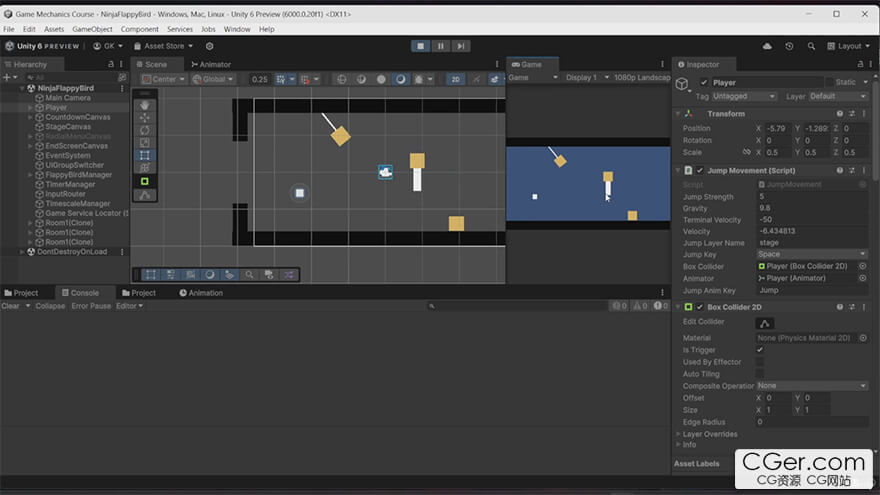Toggle Player object active checkbox
This screenshot has width=880, height=495.
[x=704, y=82]
